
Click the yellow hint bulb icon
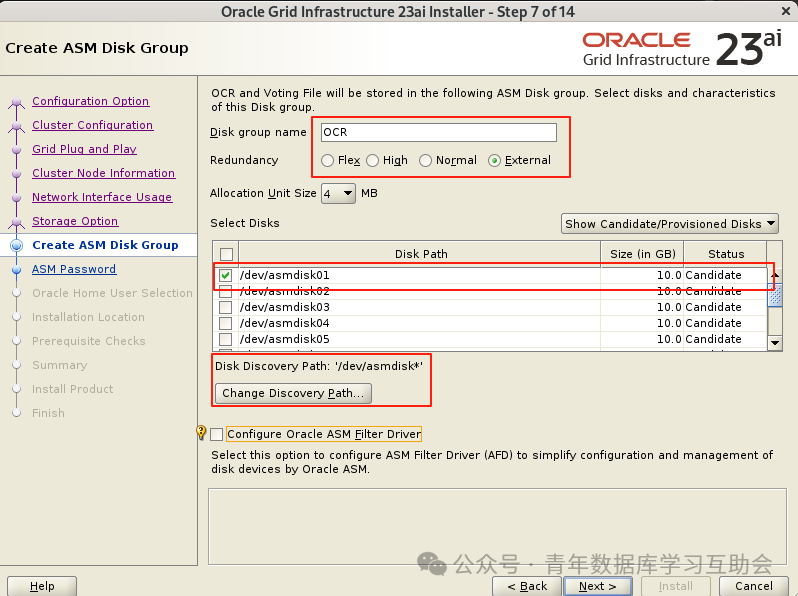(201, 433)
